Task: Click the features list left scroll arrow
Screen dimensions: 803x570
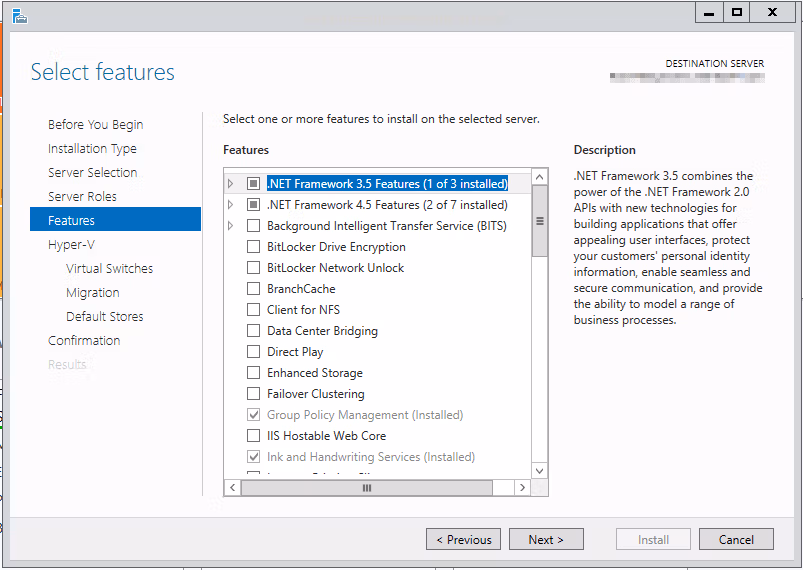Action: (233, 488)
